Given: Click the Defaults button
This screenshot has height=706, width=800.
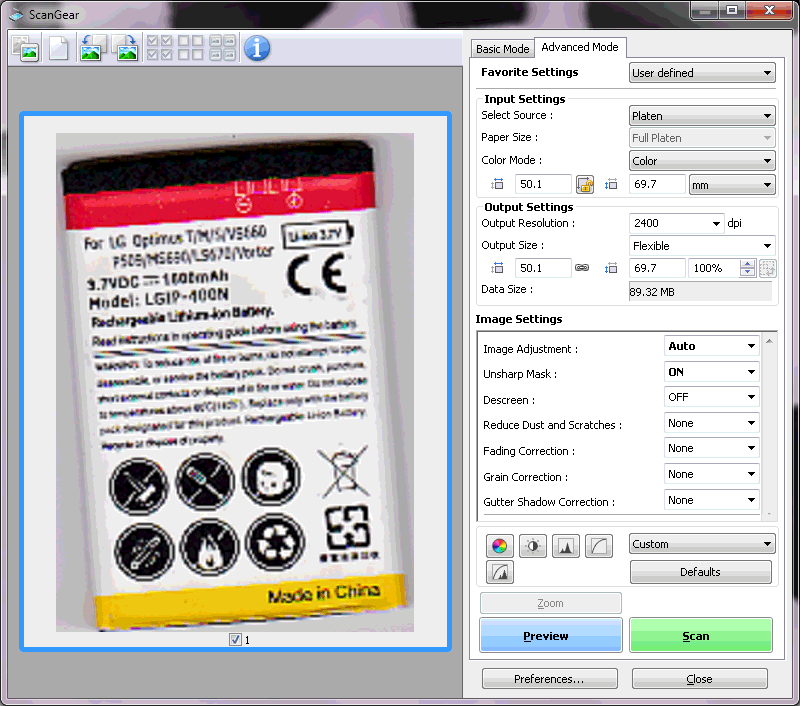Looking at the screenshot, I should pyautogui.click(x=701, y=572).
